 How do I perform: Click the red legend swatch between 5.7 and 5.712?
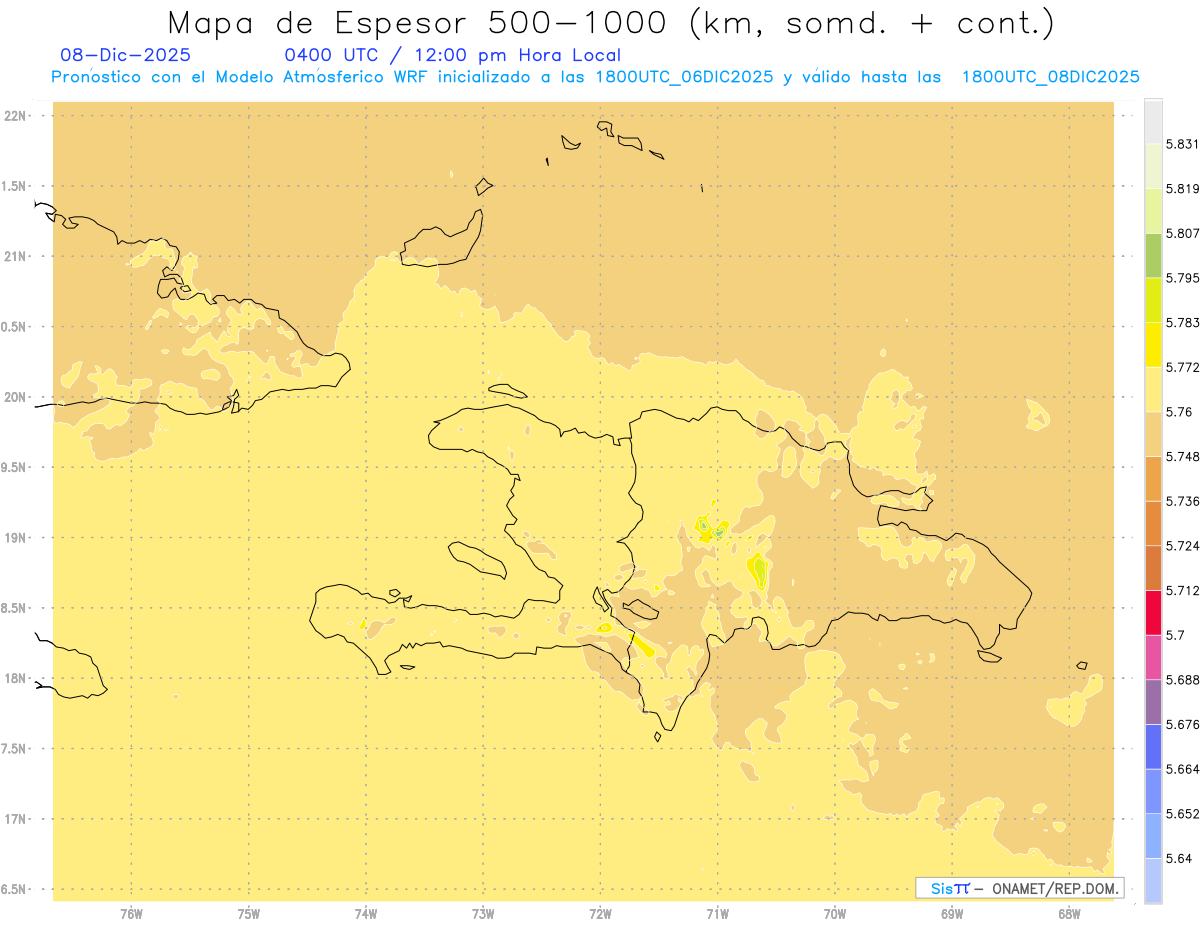1153,612
